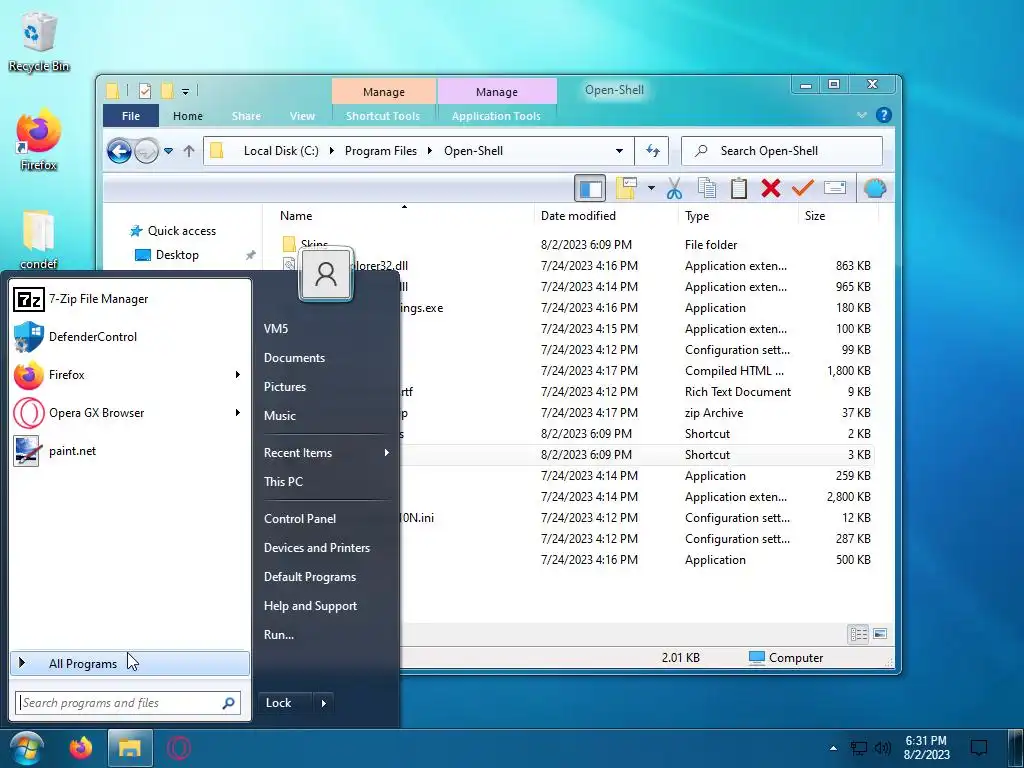Expand the Opera GX Browser submenu arrow
Screen dimensions: 1024x768
pyautogui.click(x=238, y=413)
